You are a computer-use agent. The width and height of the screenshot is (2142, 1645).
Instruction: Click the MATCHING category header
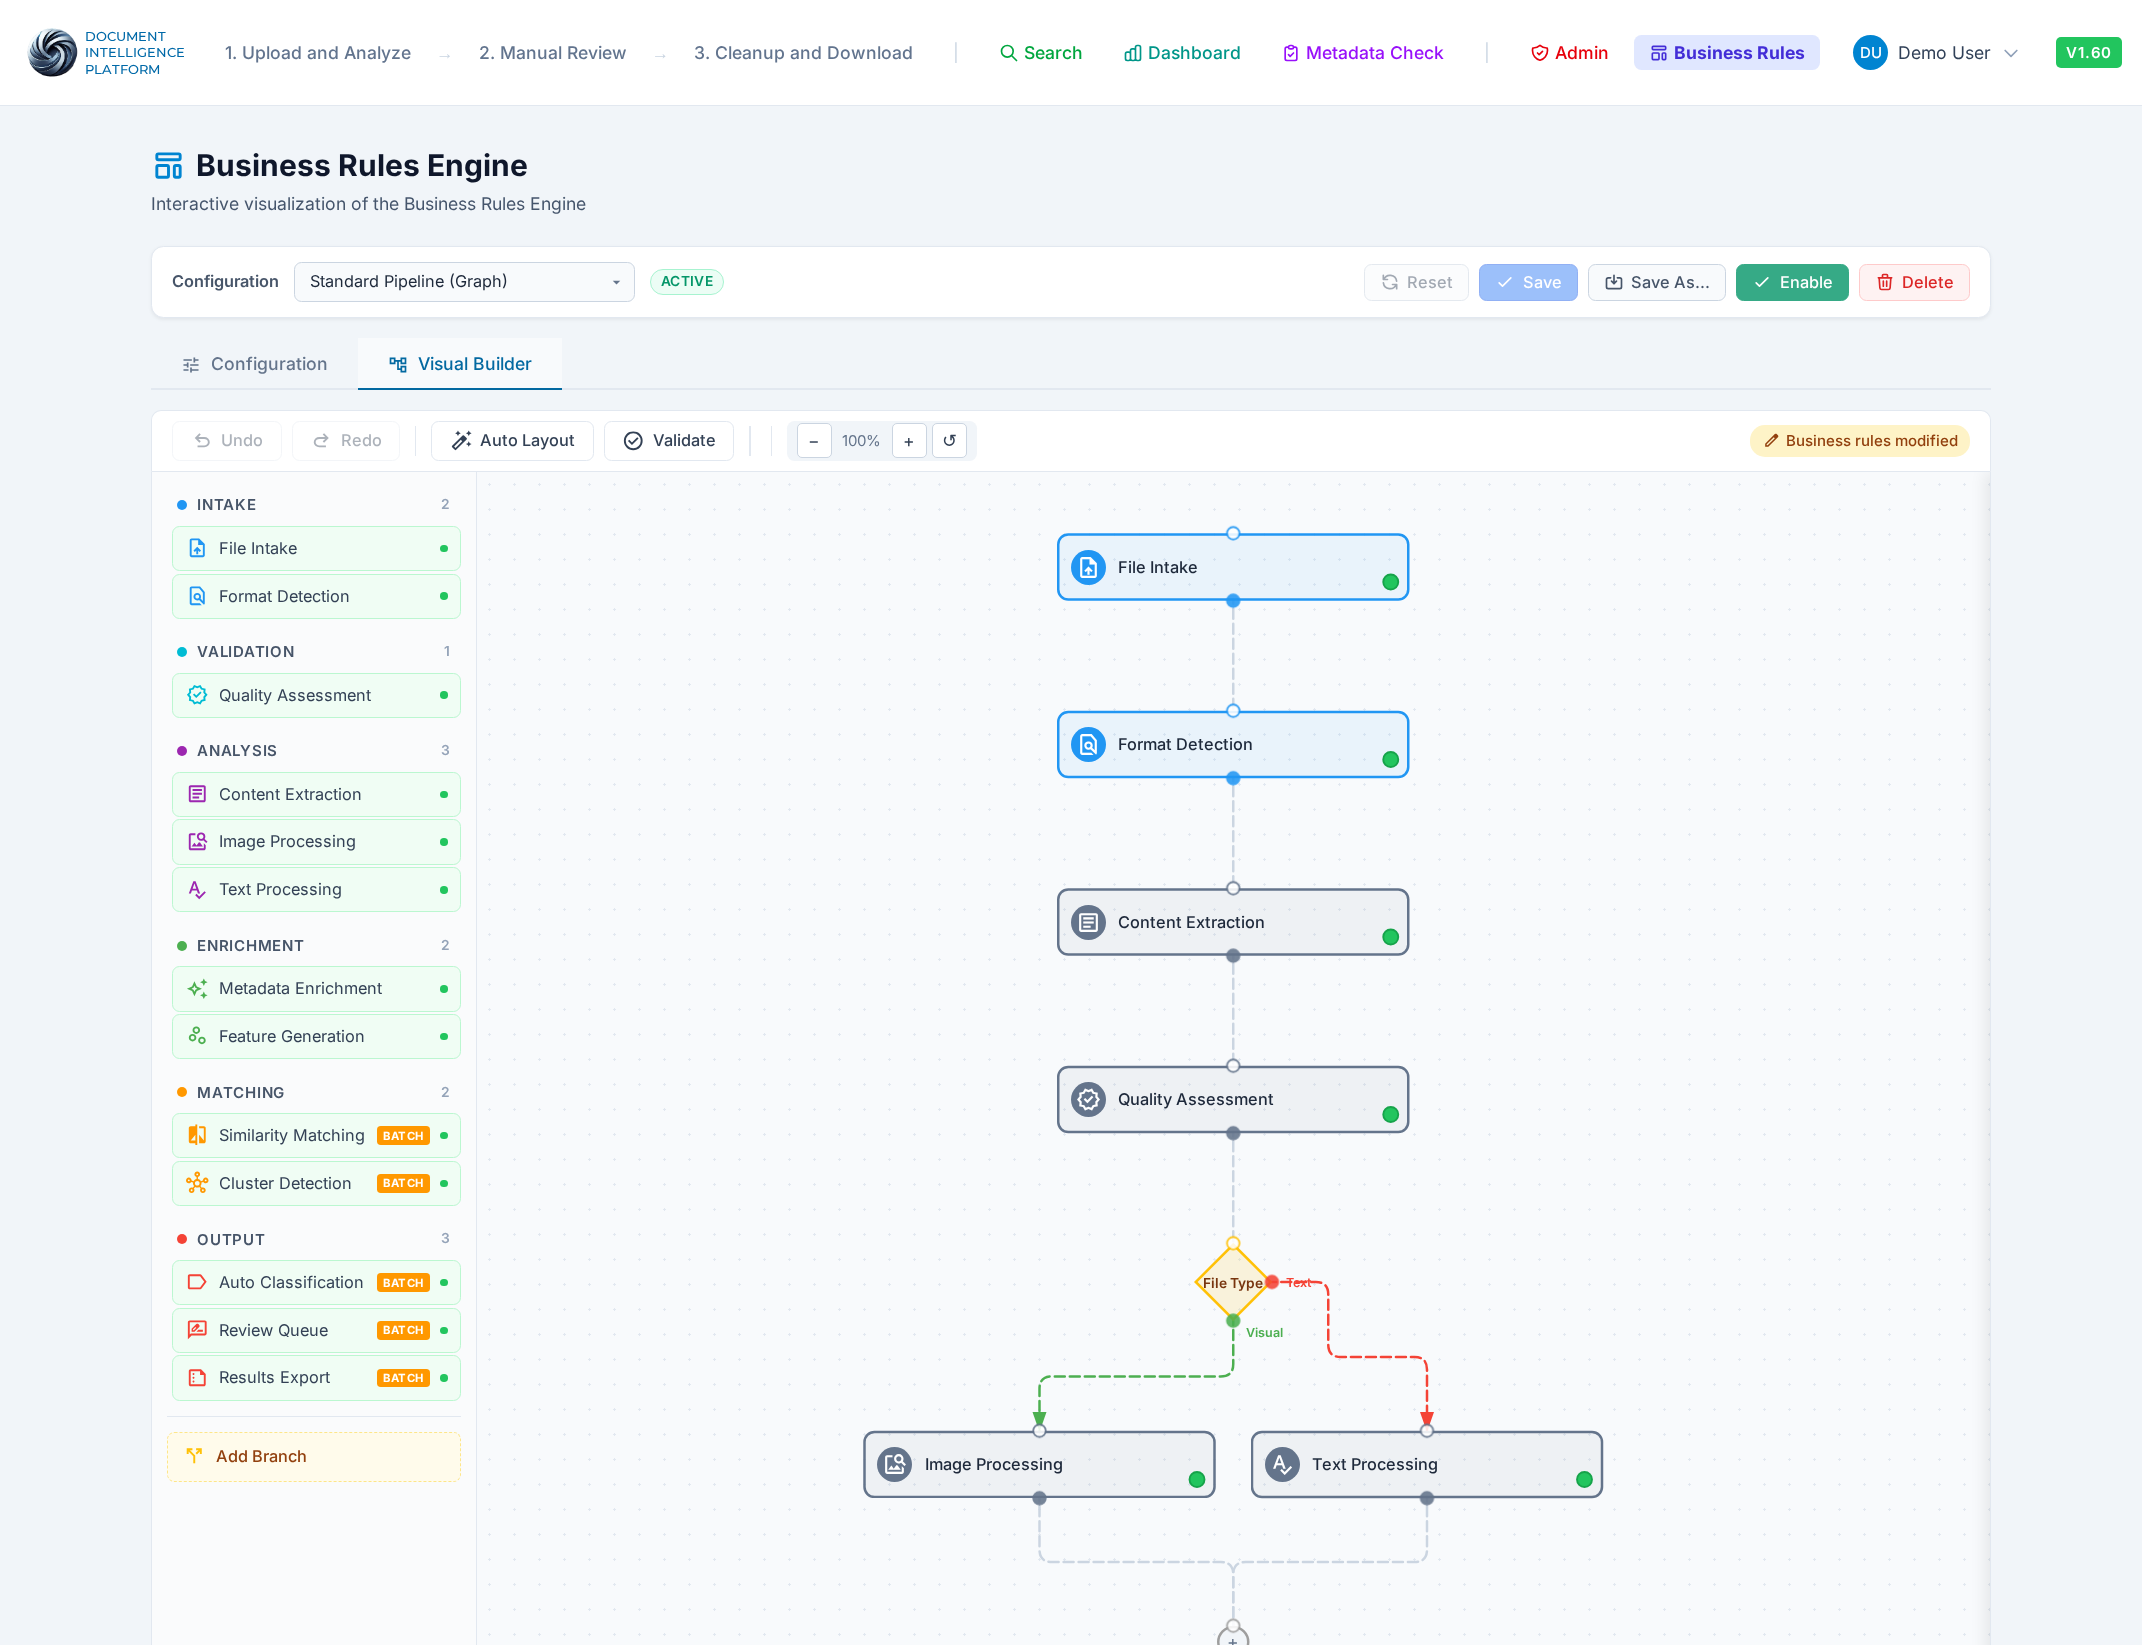(x=314, y=1093)
